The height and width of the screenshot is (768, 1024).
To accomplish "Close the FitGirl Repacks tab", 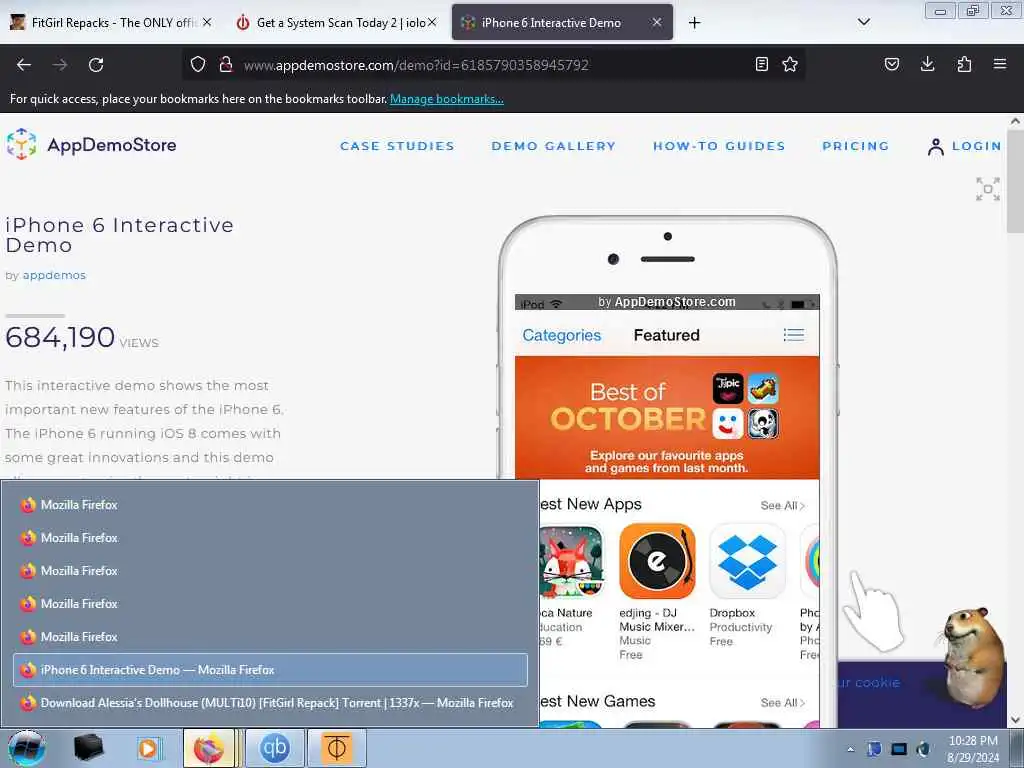I will point(206,22).
